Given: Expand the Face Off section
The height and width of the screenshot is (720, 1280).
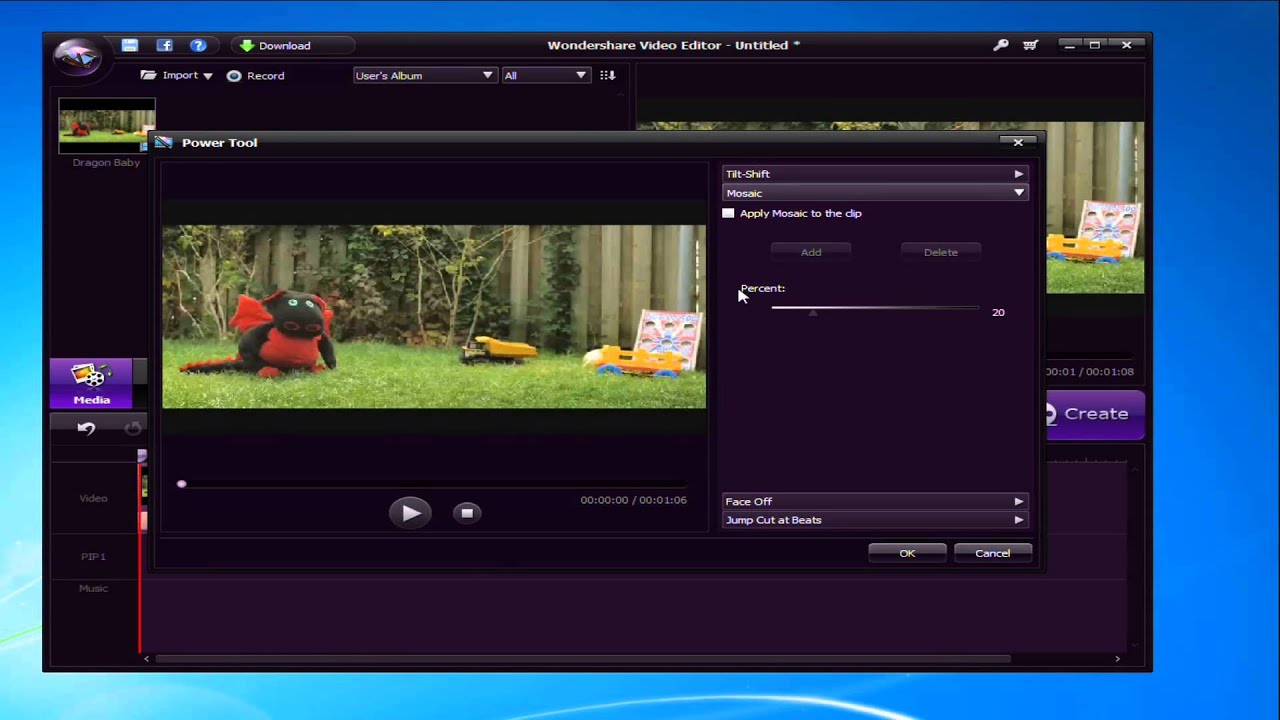Looking at the screenshot, I should click(875, 501).
